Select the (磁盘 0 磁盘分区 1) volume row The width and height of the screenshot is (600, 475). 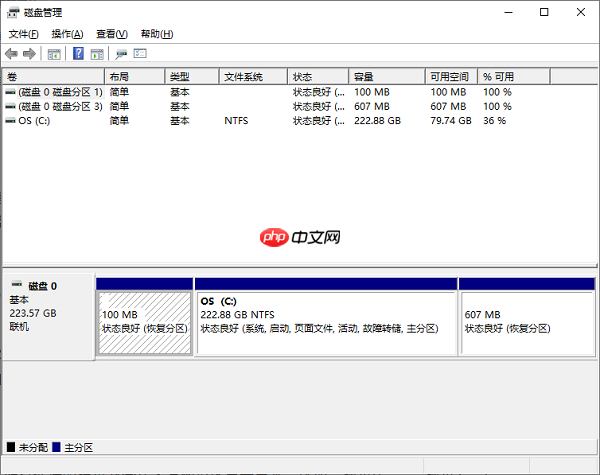(x=60, y=92)
